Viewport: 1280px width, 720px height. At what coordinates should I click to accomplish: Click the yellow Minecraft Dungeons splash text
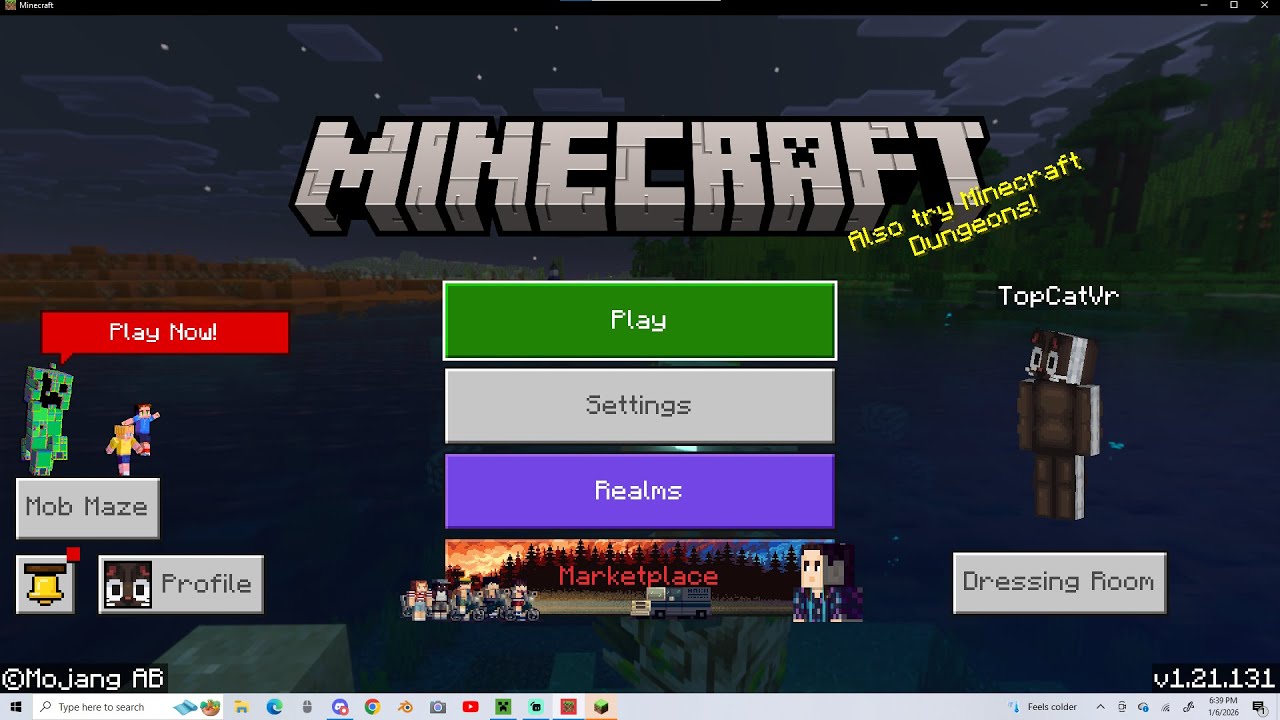click(965, 203)
